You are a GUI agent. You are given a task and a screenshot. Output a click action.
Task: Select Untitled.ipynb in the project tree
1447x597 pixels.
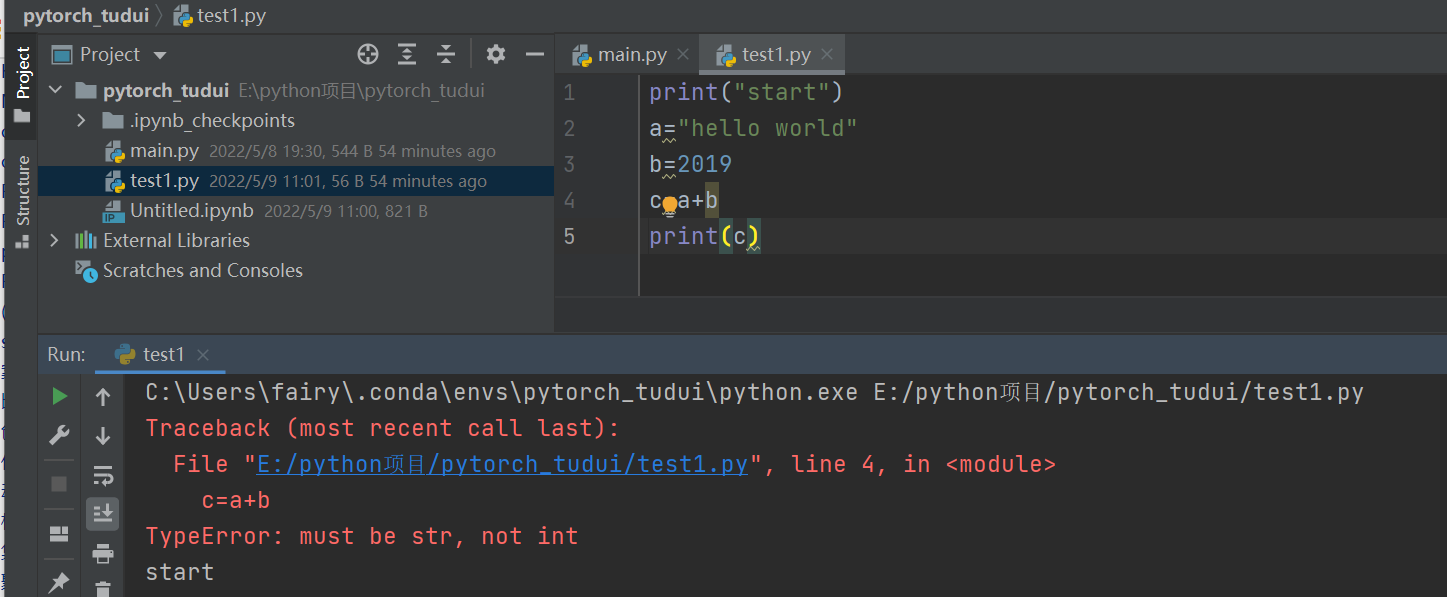(191, 211)
